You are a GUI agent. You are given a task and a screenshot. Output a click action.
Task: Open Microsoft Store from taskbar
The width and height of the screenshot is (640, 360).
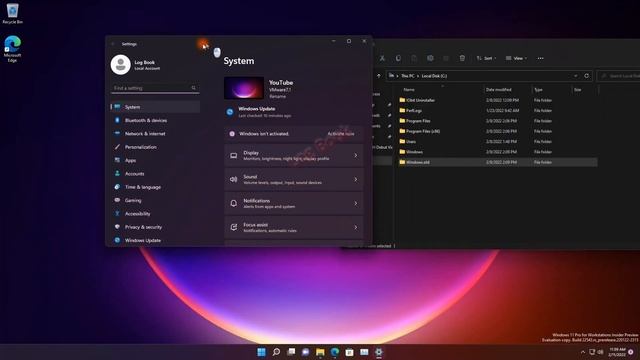(349, 352)
